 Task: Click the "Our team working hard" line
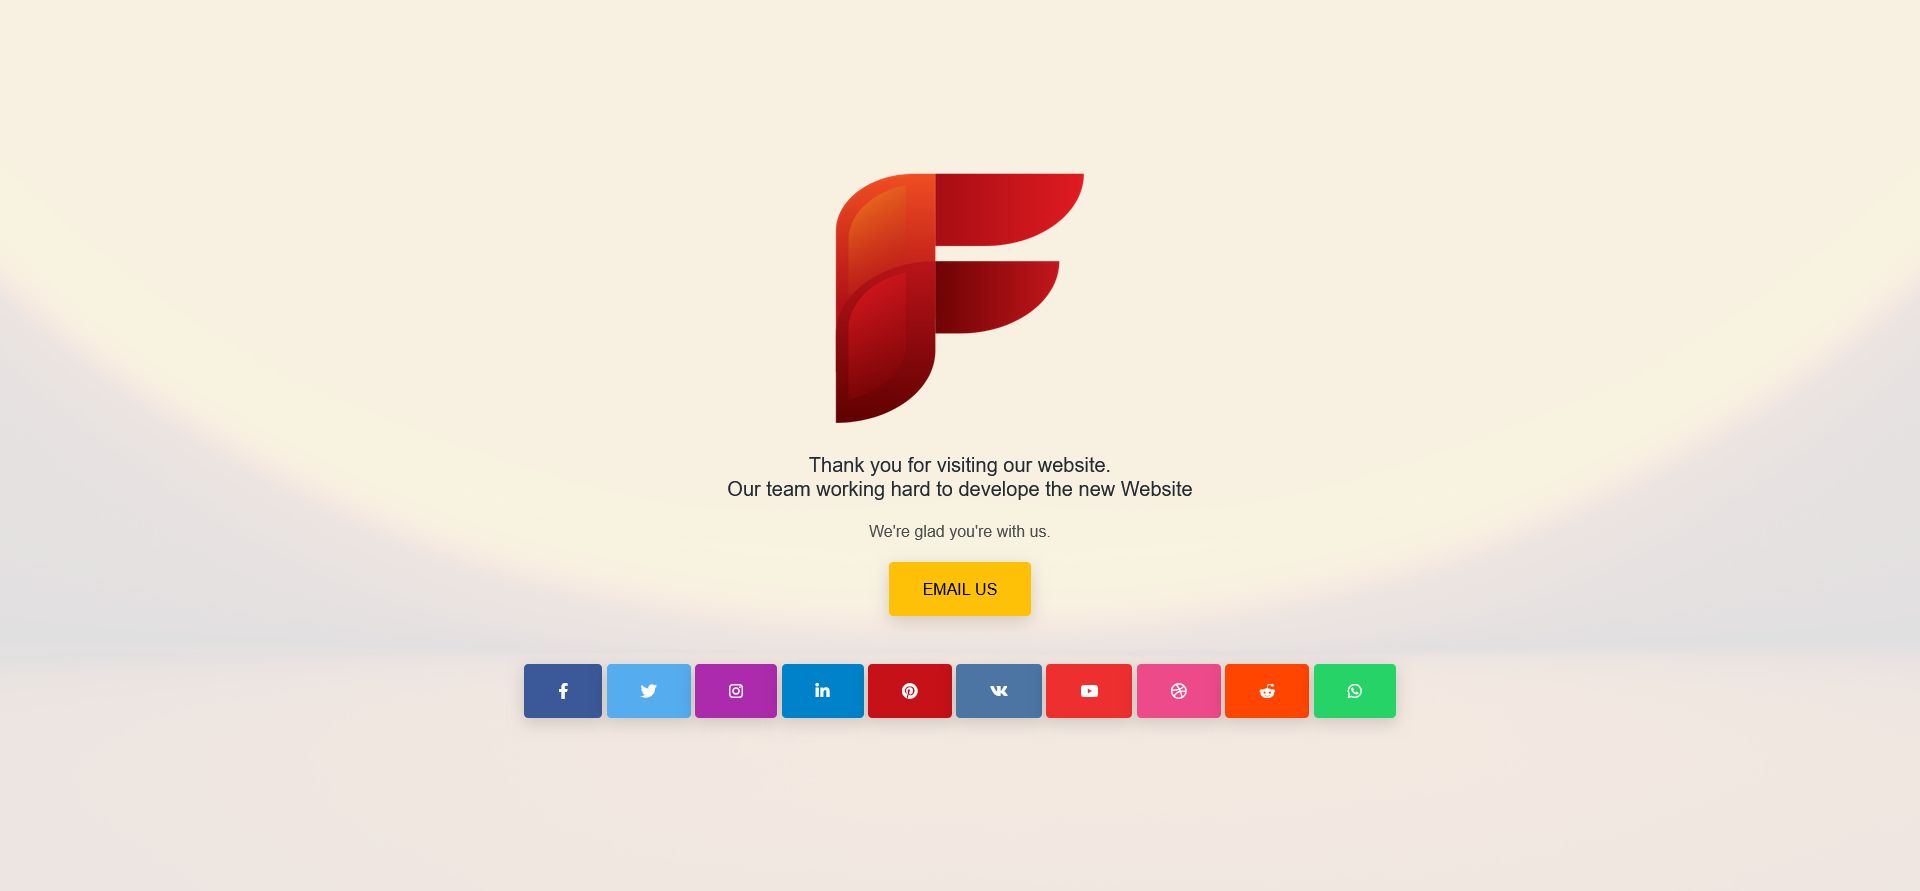click(960, 489)
